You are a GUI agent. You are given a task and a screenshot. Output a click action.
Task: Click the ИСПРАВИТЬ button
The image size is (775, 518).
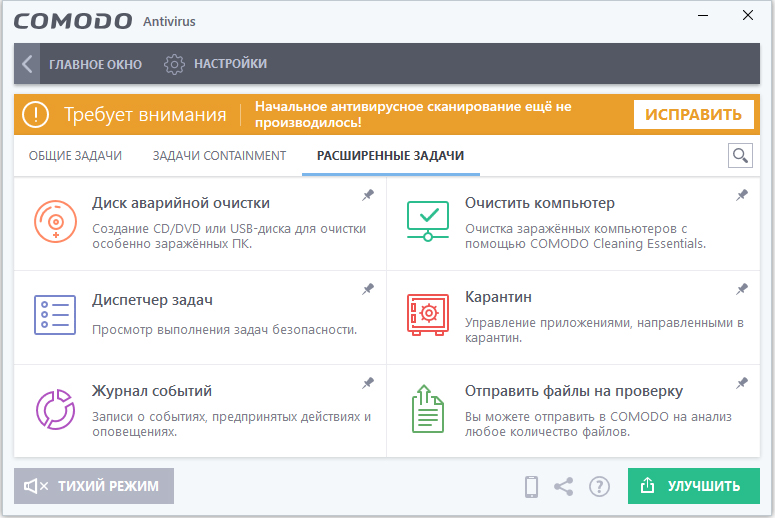click(x=693, y=115)
